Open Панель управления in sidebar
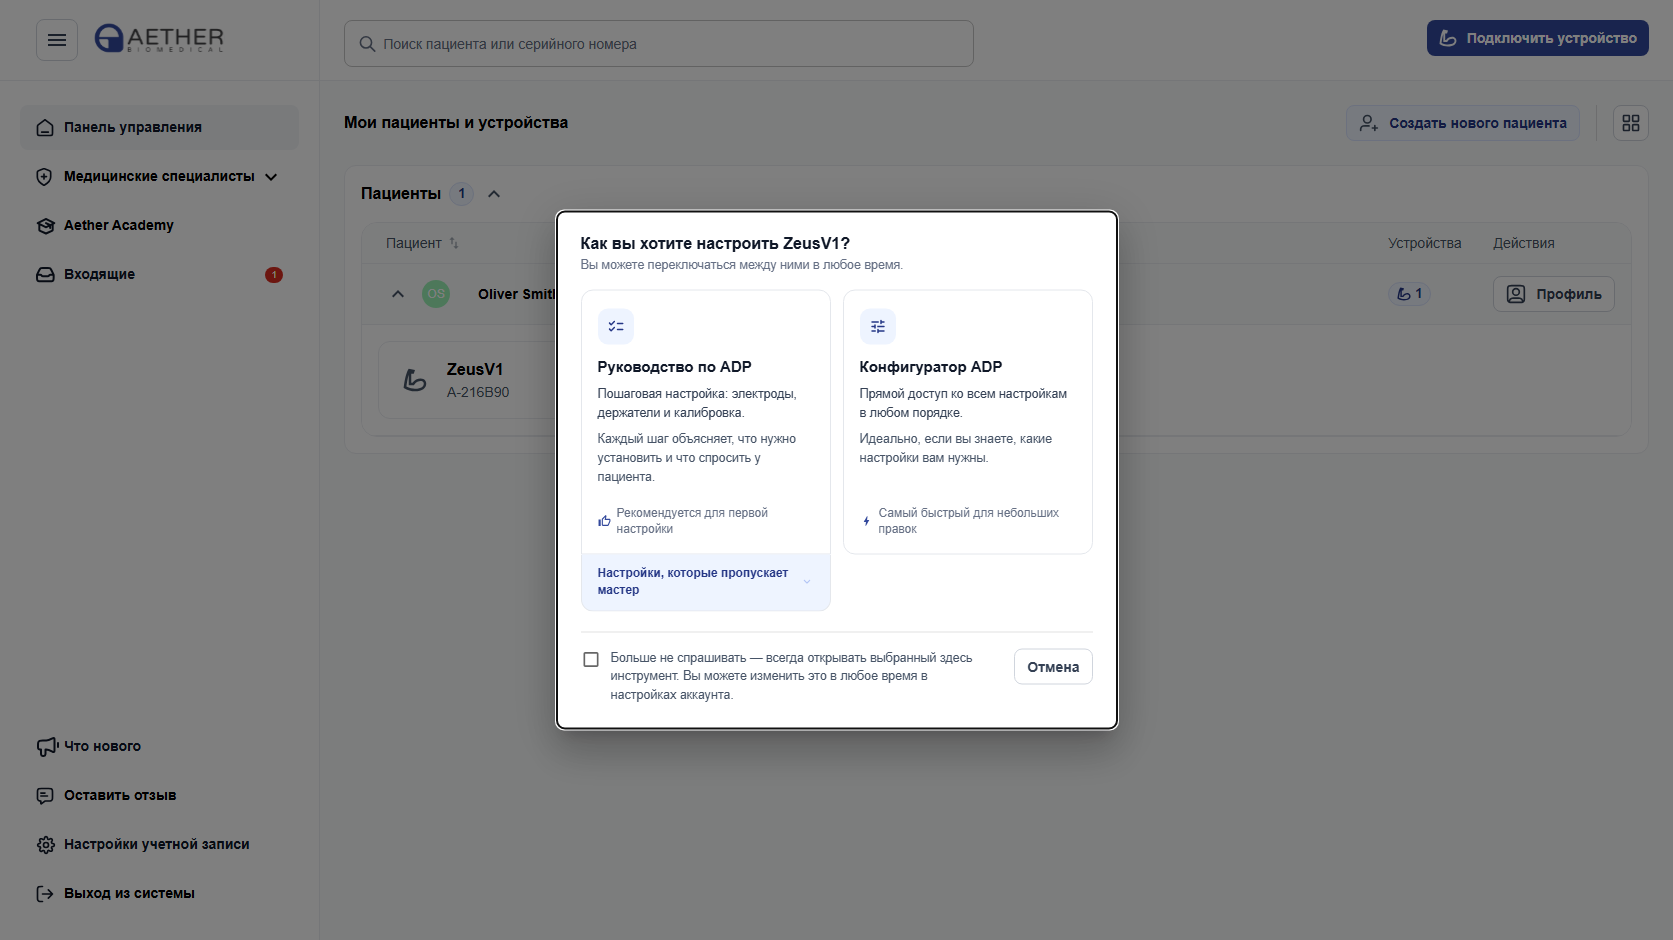The image size is (1673, 940). tap(160, 128)
